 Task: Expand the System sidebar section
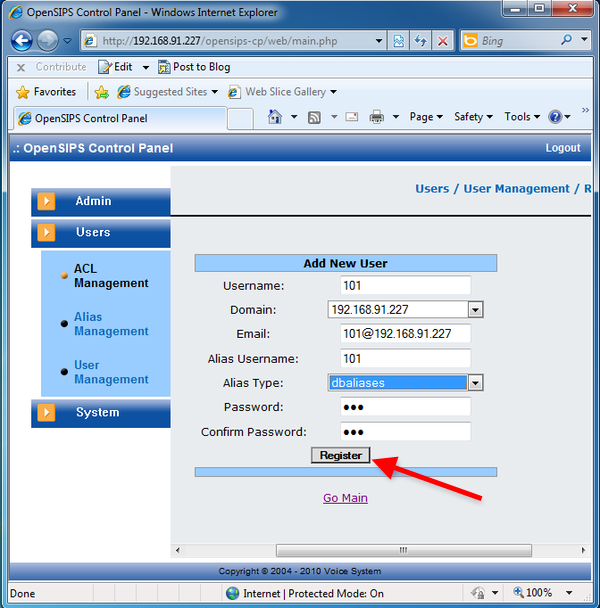101,413
